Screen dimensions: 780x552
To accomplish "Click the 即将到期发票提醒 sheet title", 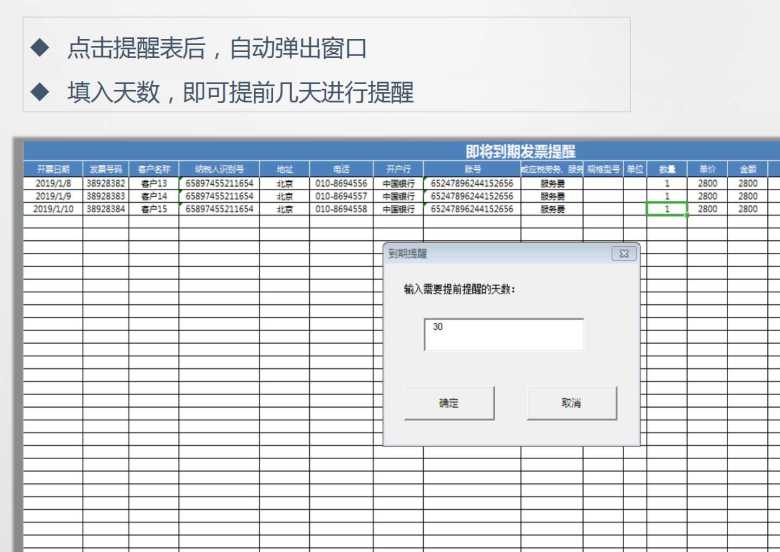I will 520,152.
